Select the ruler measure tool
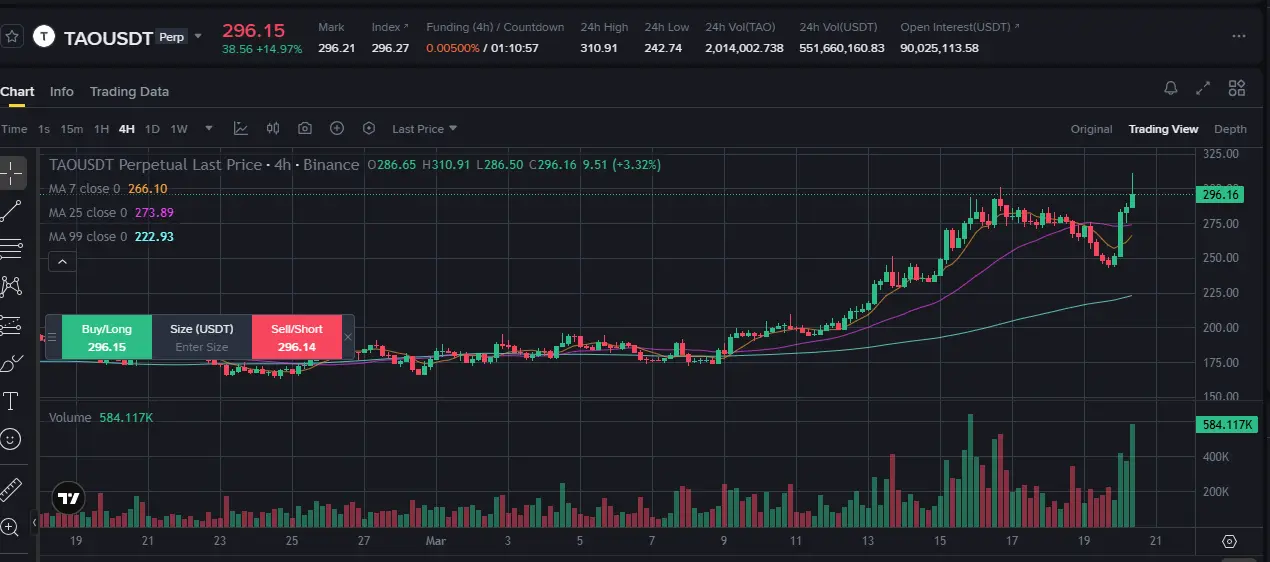 pyautogui.click(x=12, y=489)
